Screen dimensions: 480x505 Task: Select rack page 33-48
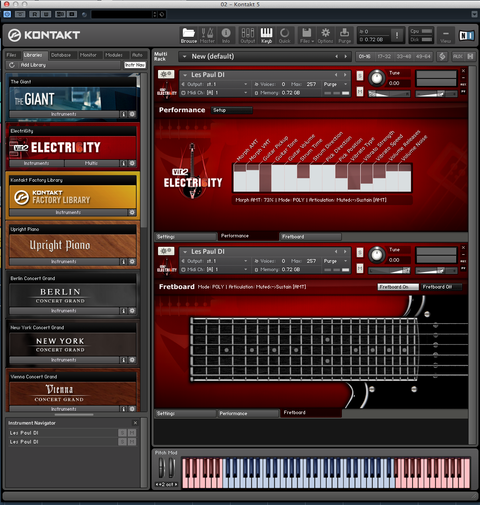tap(404, 56)
